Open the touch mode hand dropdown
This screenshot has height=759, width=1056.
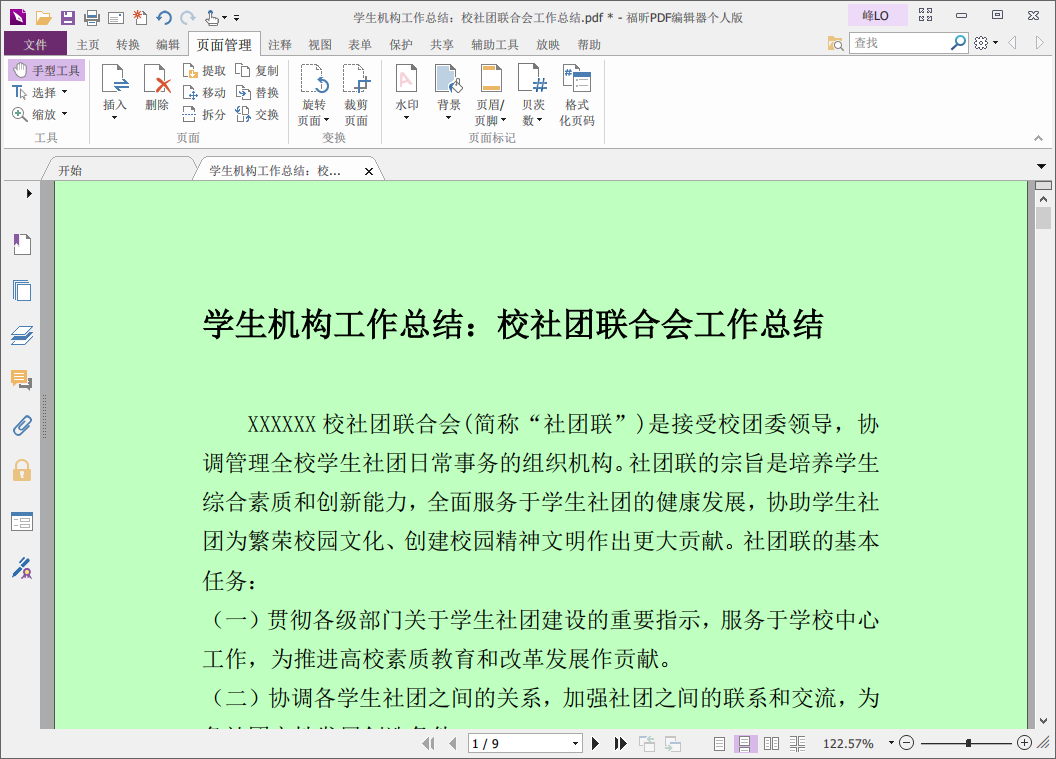(x=216, y=18)
